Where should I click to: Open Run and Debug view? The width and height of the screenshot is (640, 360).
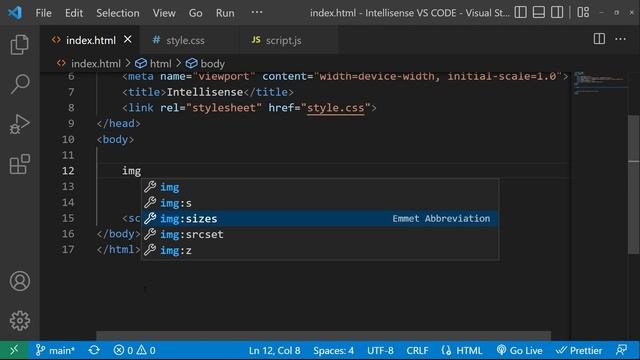click(19, 124)
